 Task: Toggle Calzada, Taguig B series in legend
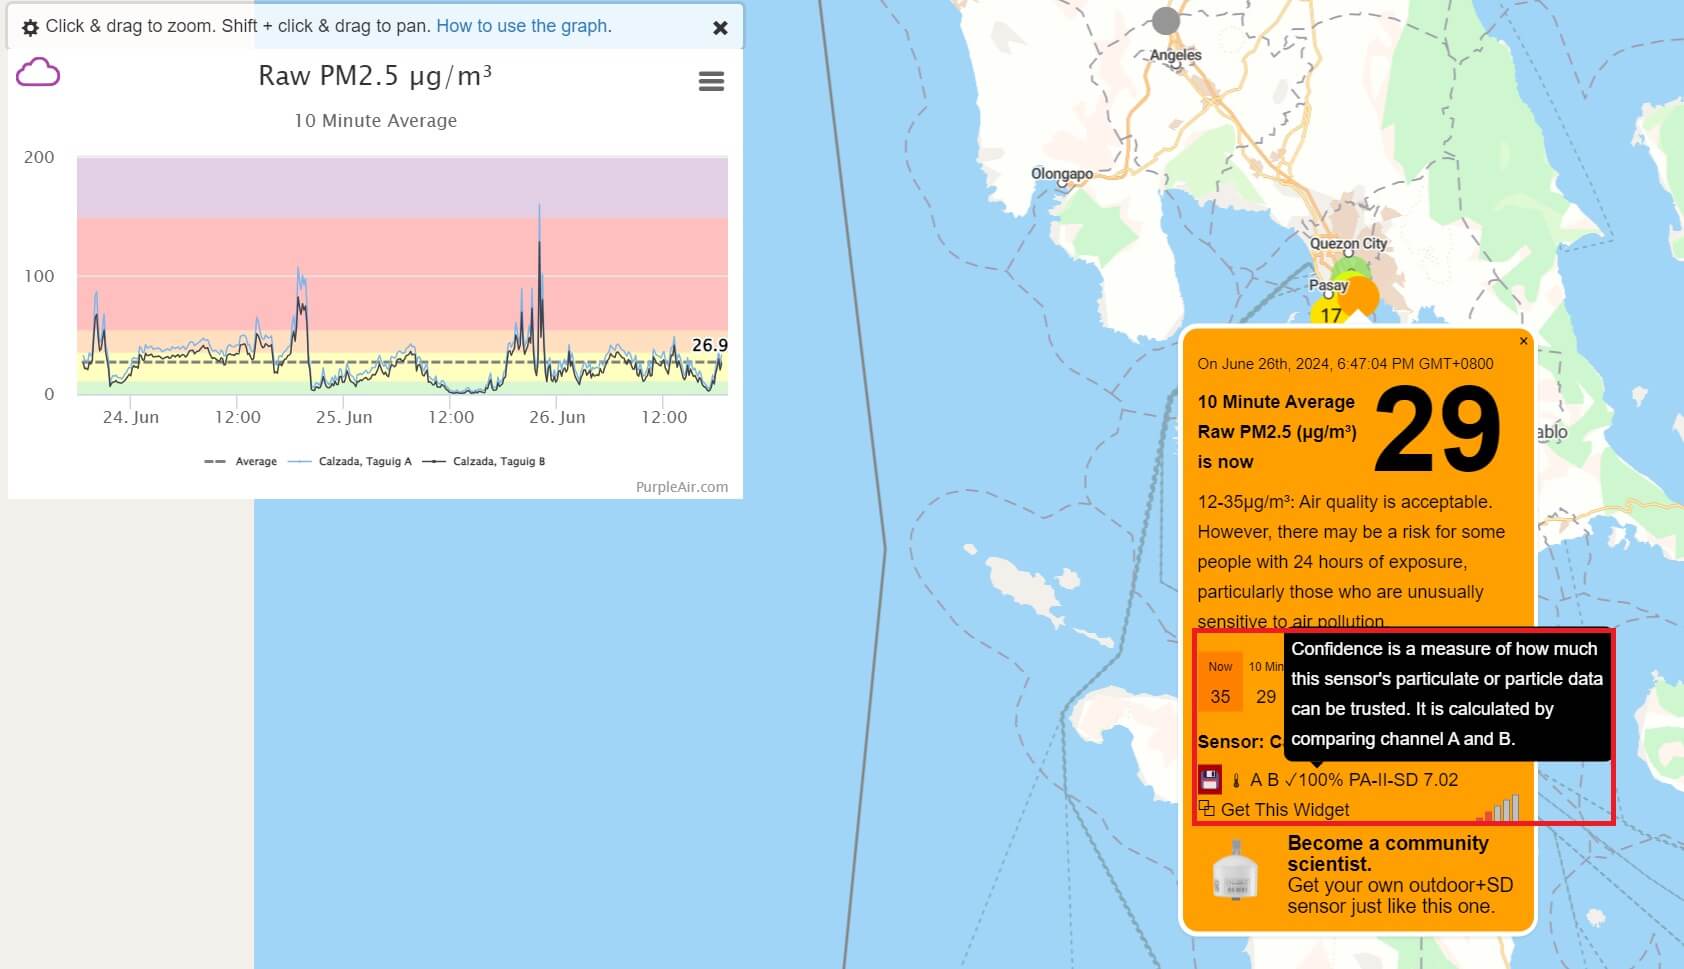click(x=485, y=461)
